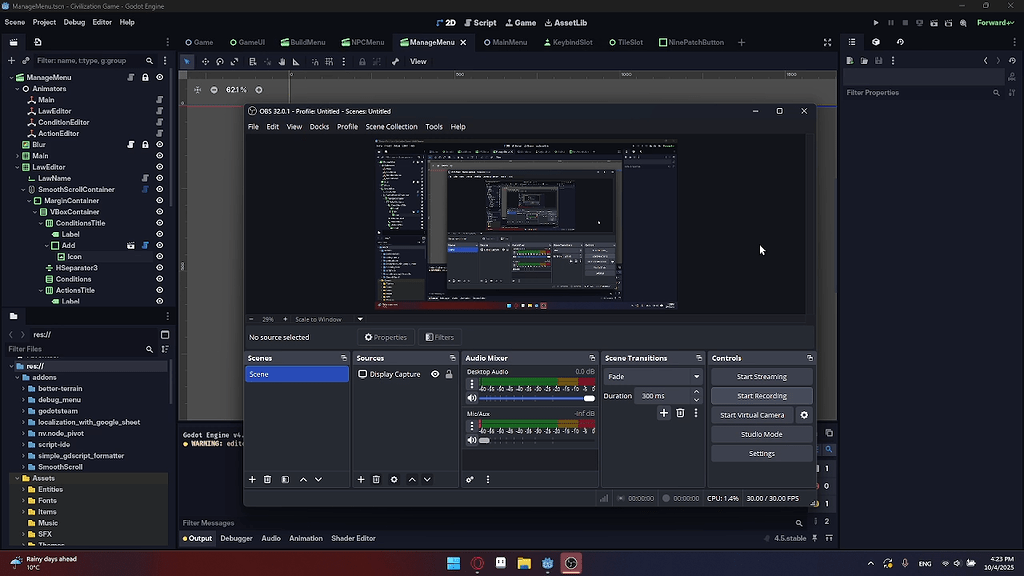Expand the Main node in scene tree
This screenshot has height=576, width=1024.
pos(18,156)
